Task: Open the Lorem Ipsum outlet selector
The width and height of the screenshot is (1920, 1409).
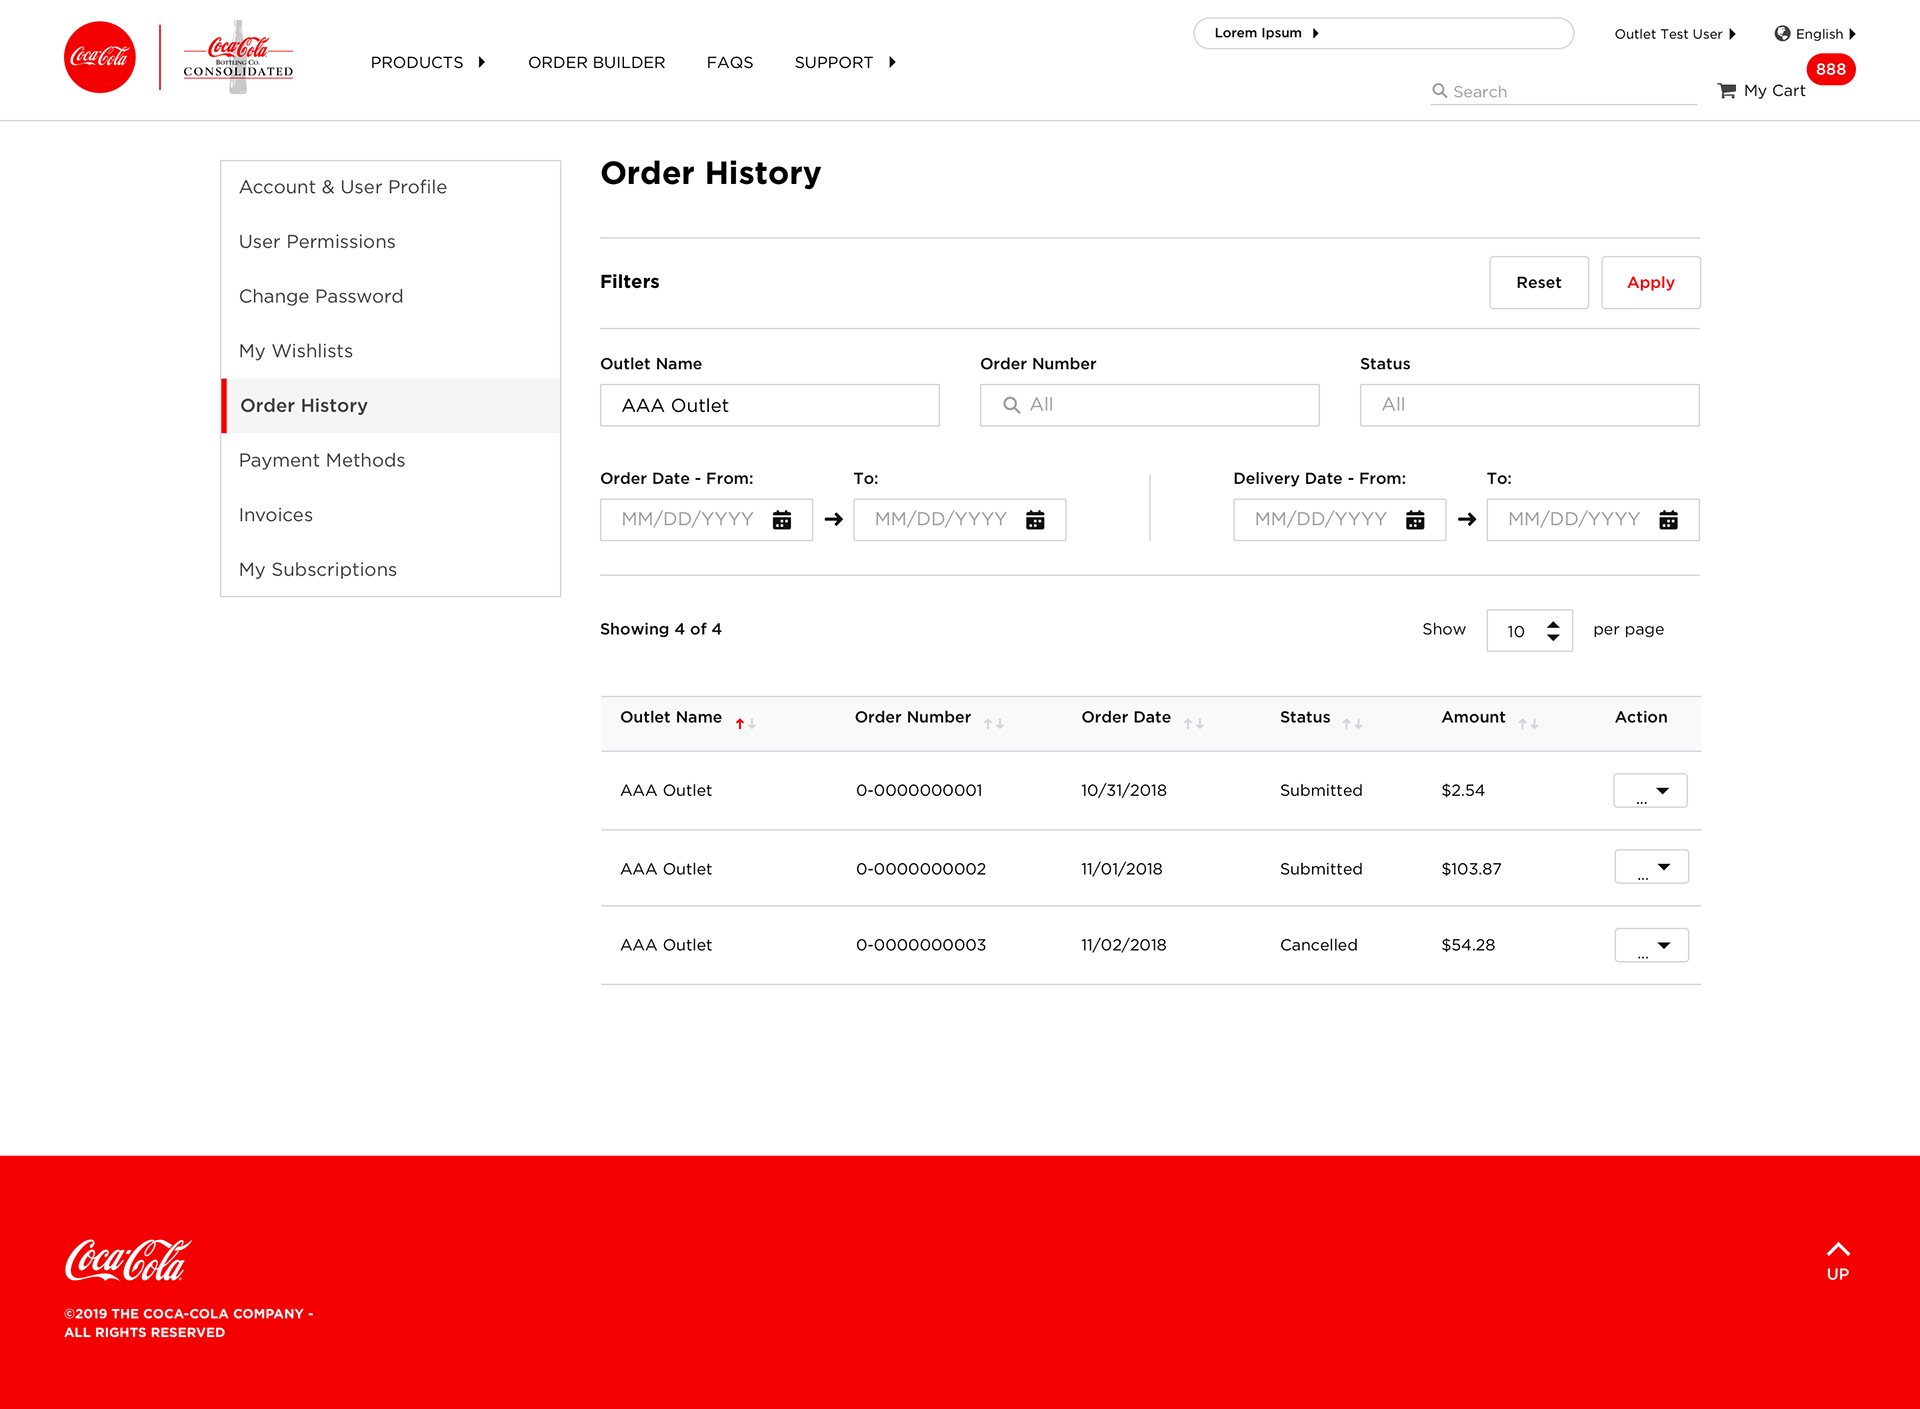Action: pos(1383,33)
